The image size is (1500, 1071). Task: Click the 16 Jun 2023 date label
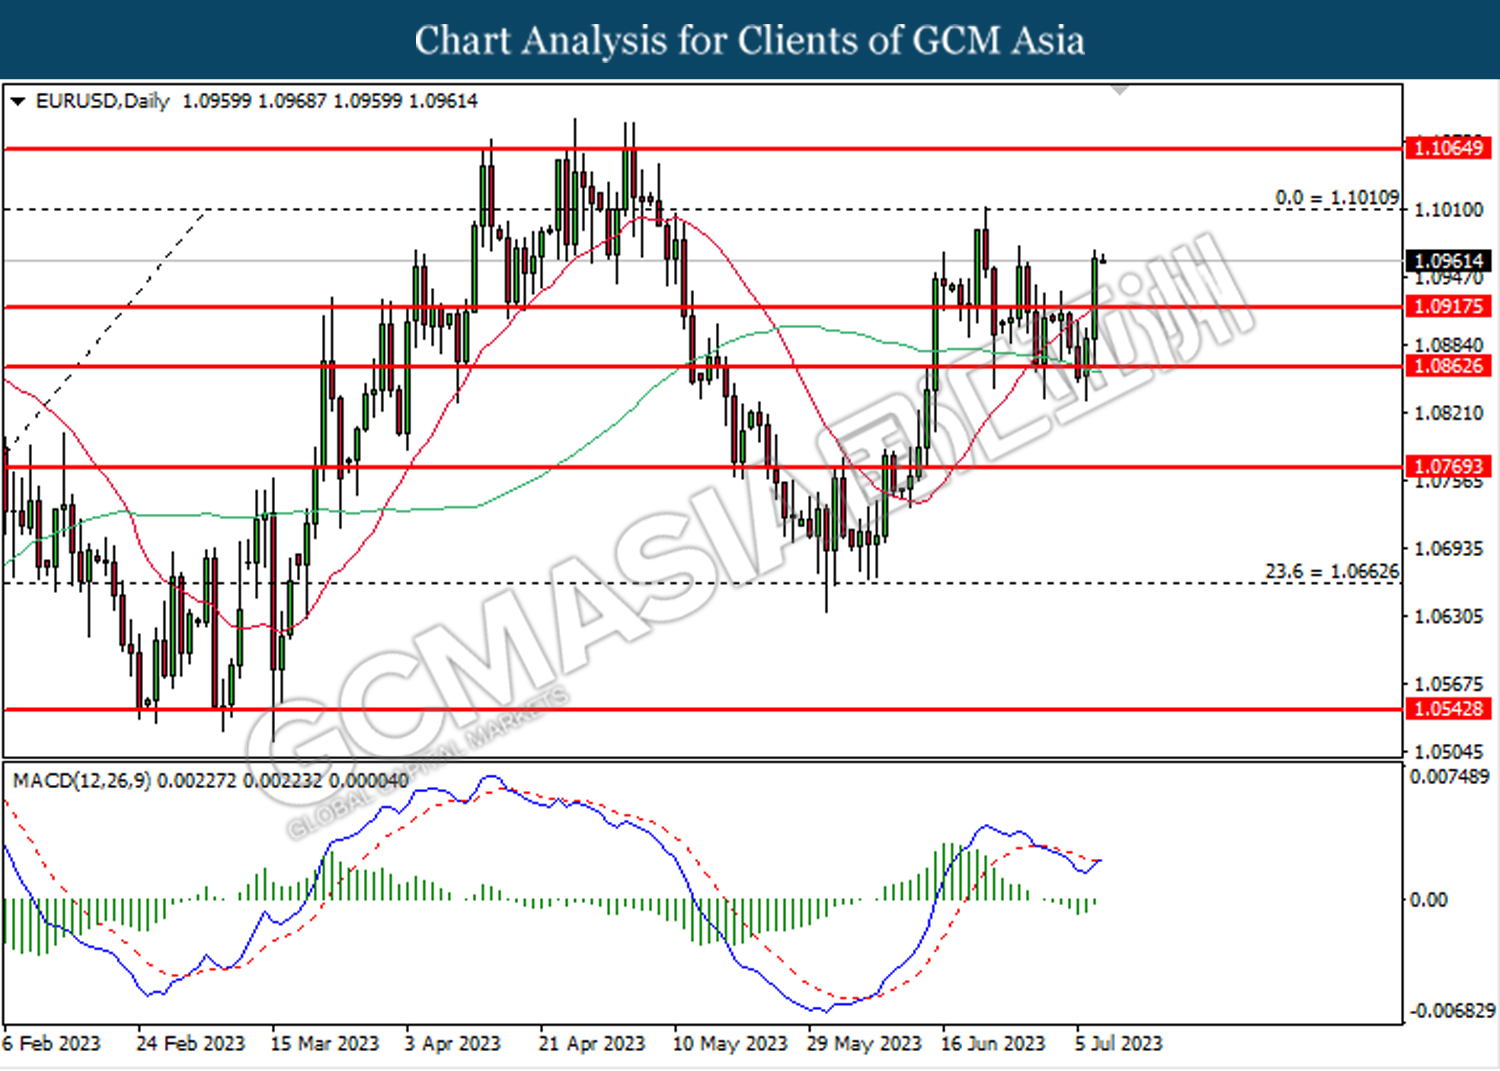pos(993,1043)
